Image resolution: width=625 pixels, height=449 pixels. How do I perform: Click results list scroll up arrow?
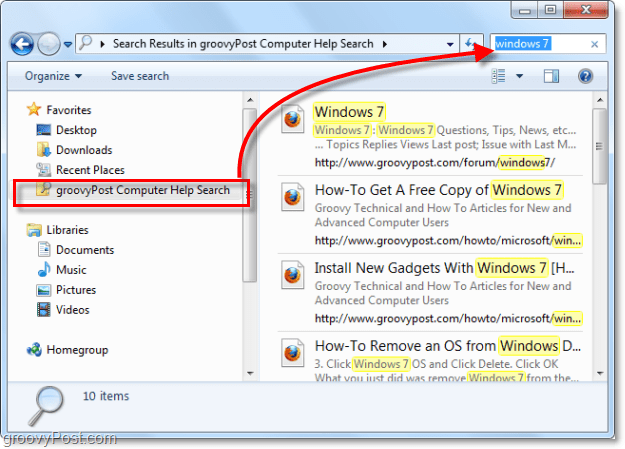point(600,100)
